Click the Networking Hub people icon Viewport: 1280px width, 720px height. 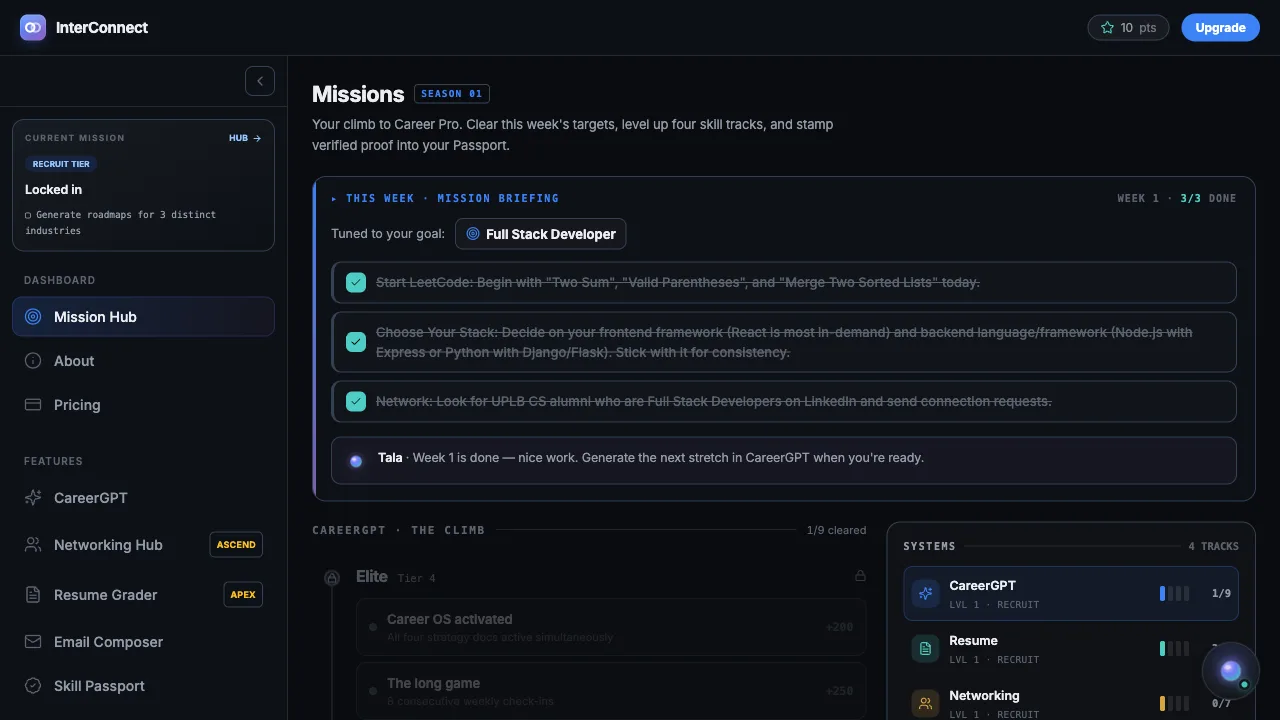33,545
